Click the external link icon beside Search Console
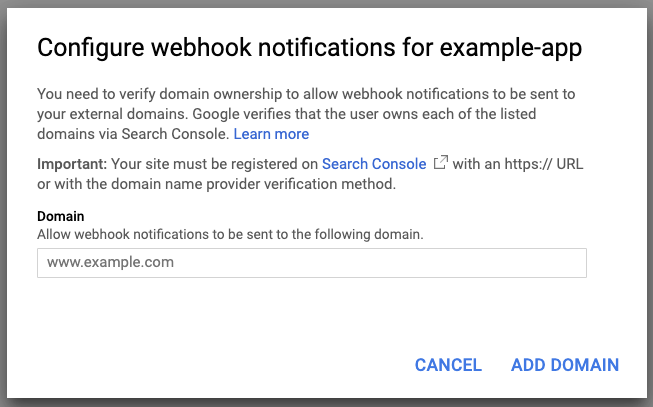The width and height of the screenshot is (653, 407). 439,163
